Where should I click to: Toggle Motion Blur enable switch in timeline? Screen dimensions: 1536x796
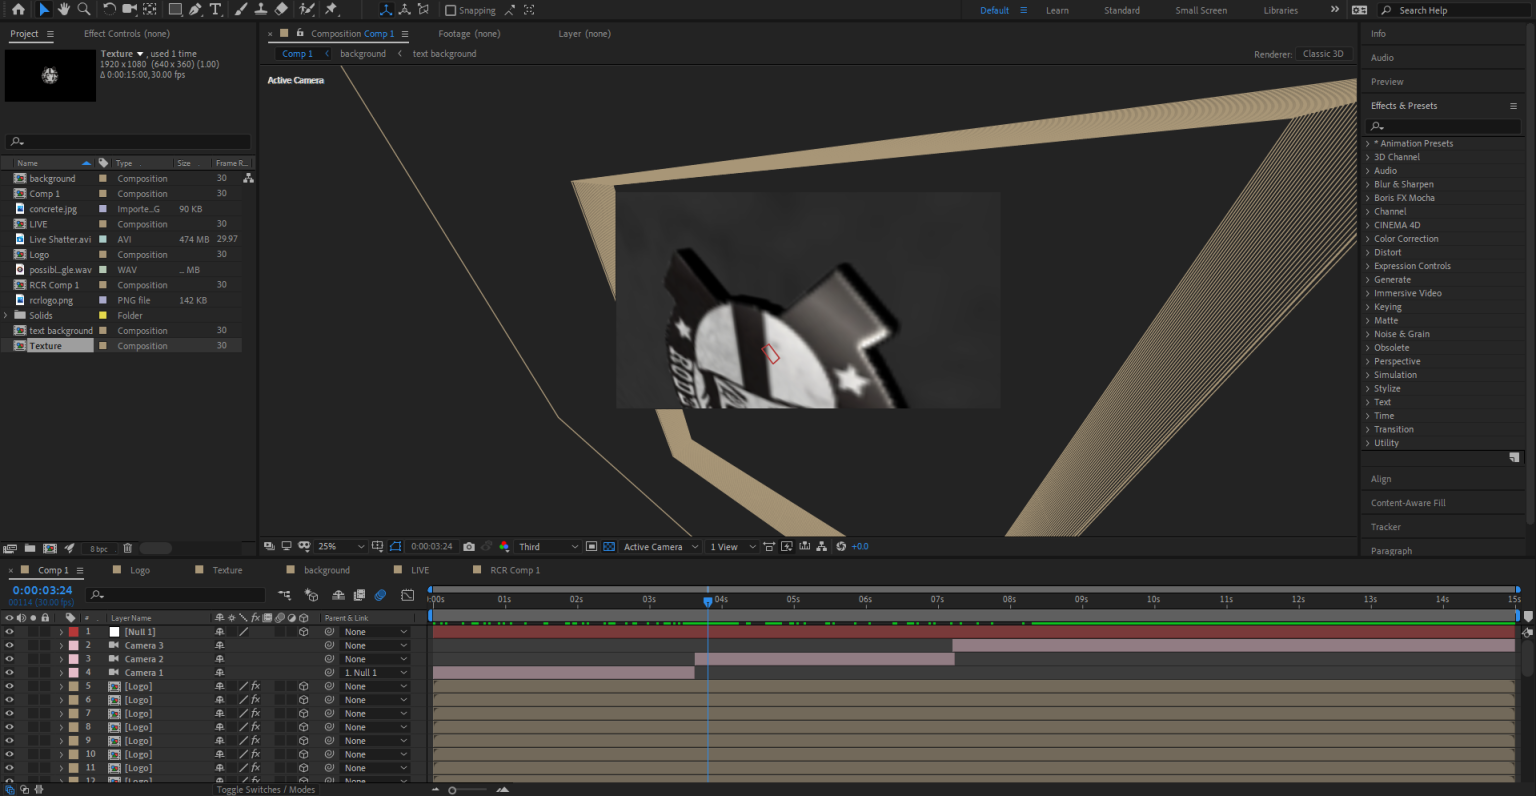point(380,595)
